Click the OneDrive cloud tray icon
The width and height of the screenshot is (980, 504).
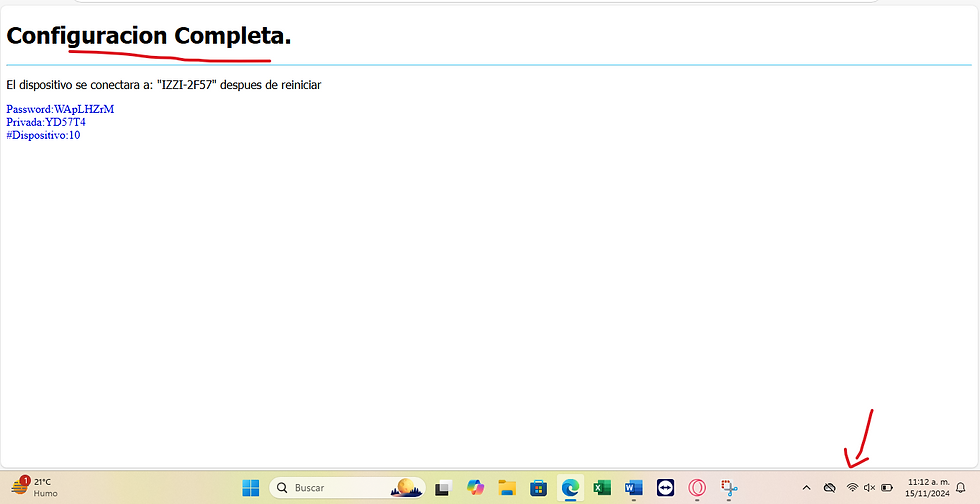click(829, 488)
